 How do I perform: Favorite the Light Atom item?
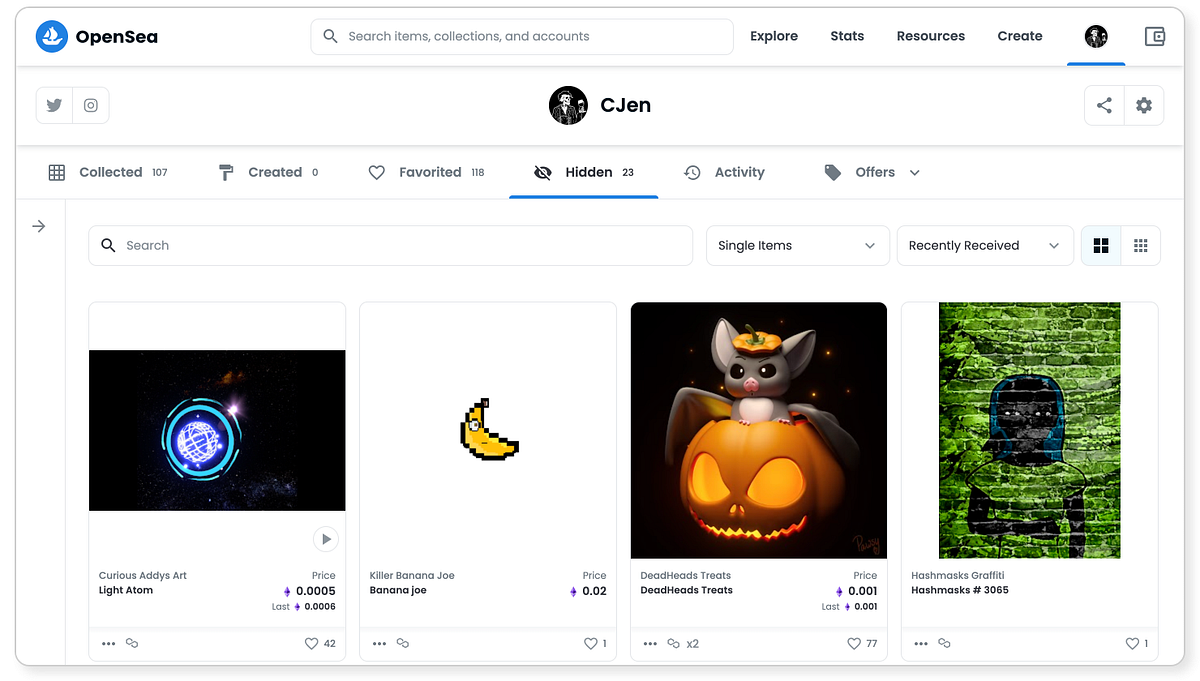click(312, 644)
